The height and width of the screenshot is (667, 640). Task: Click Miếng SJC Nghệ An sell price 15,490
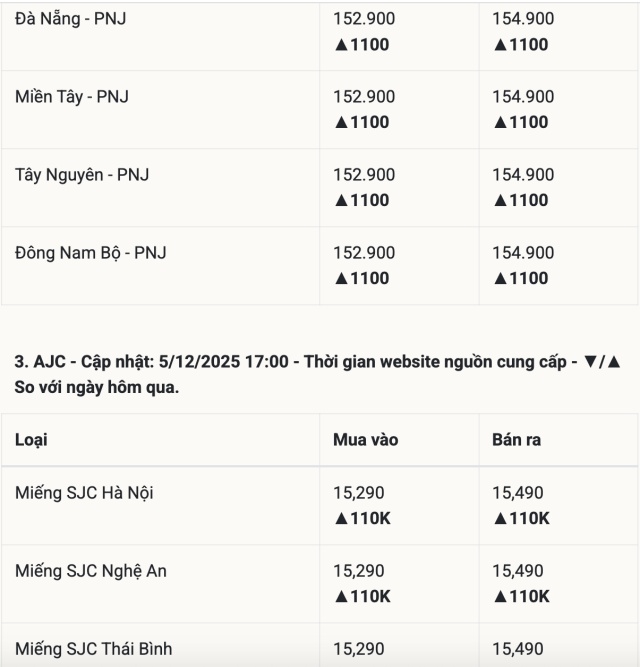pos(518,571)
